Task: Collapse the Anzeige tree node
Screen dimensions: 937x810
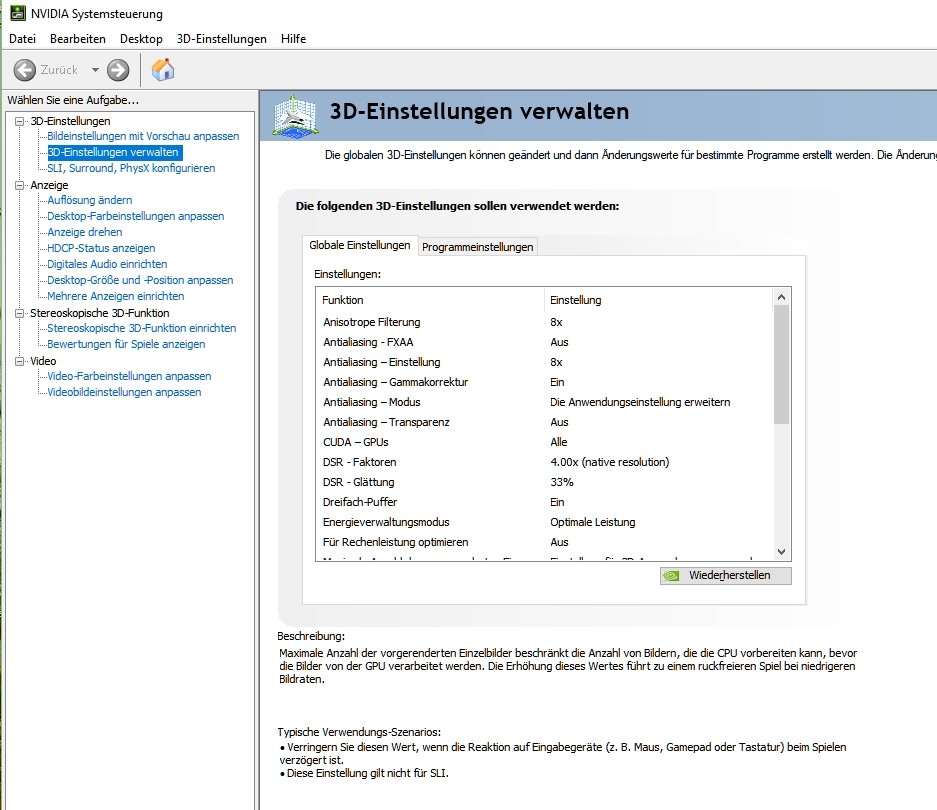Action: 20,185
